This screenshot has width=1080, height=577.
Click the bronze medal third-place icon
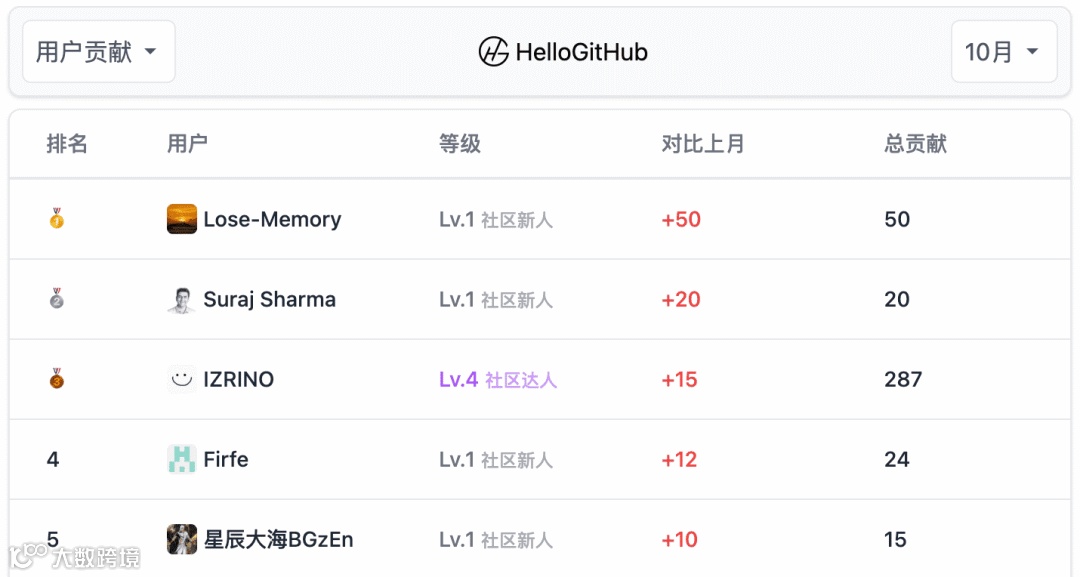click(x=57, y=378)
